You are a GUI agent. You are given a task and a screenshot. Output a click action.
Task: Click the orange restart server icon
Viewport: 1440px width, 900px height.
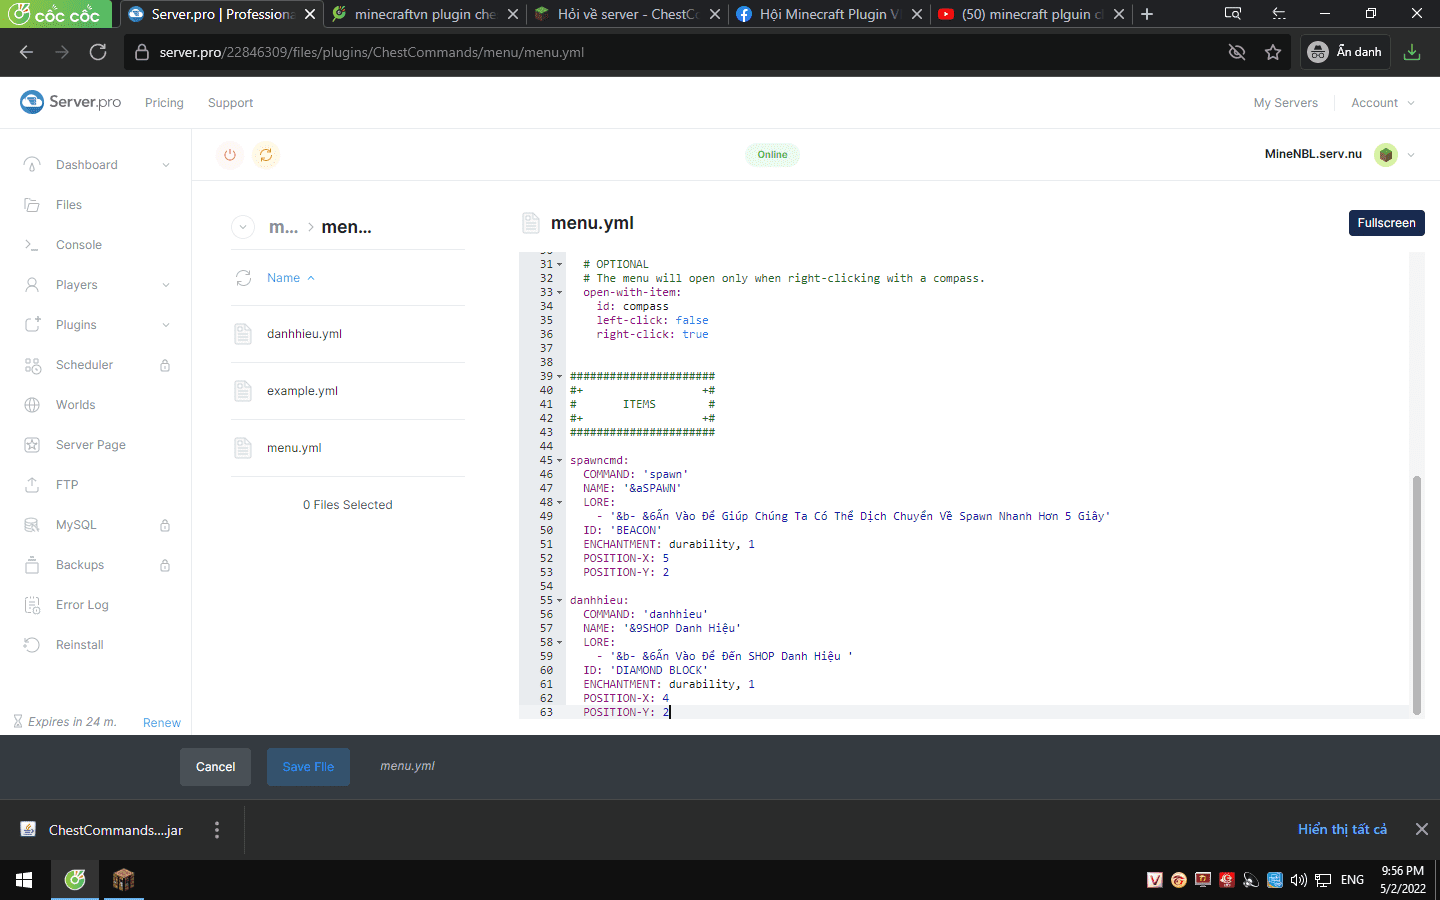266,155
